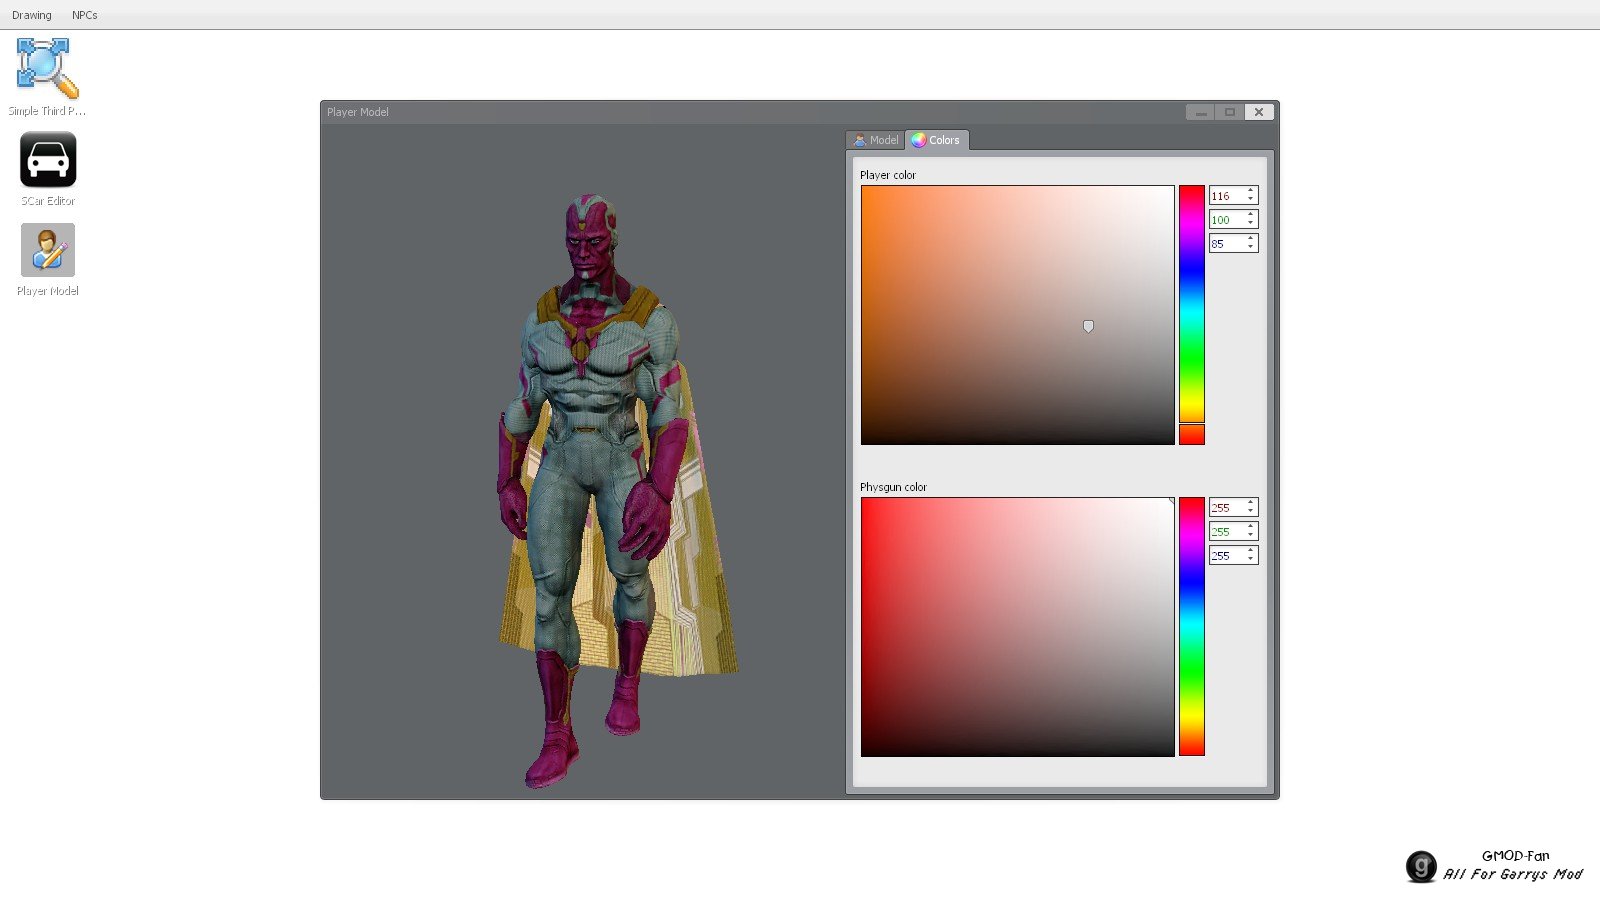Decrease the Player color green value
This screenshot has width=1600, height=900.
pyautogui.click(x=1251, y=224)
